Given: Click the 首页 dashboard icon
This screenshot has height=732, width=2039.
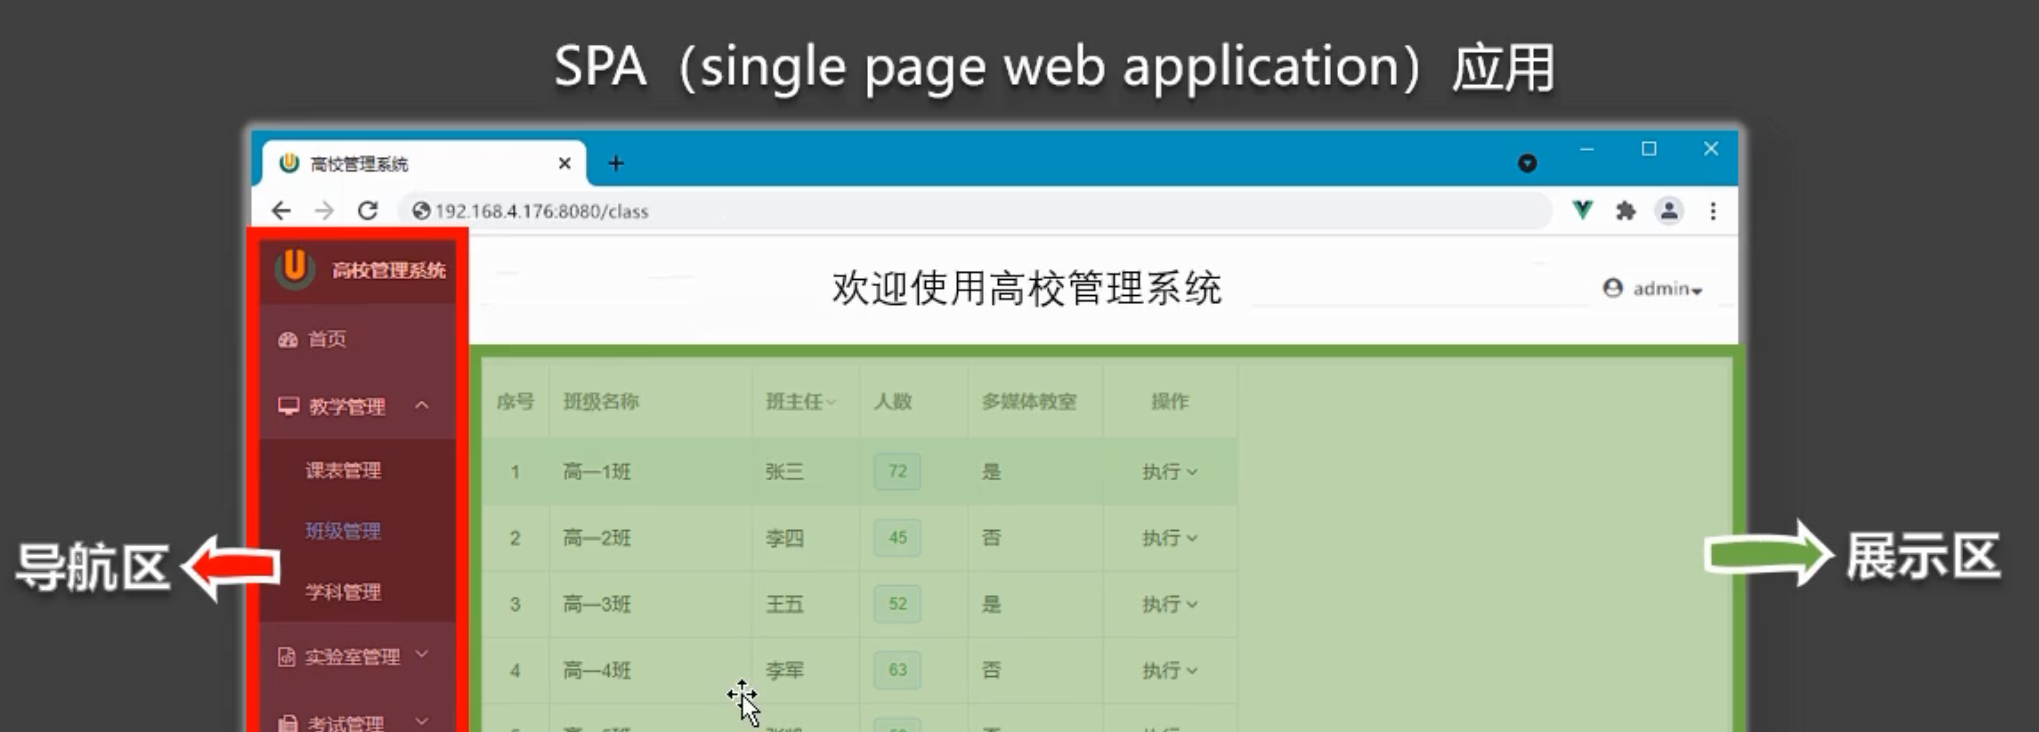Looking at the screenshot, I should click(x=288, y=339).
